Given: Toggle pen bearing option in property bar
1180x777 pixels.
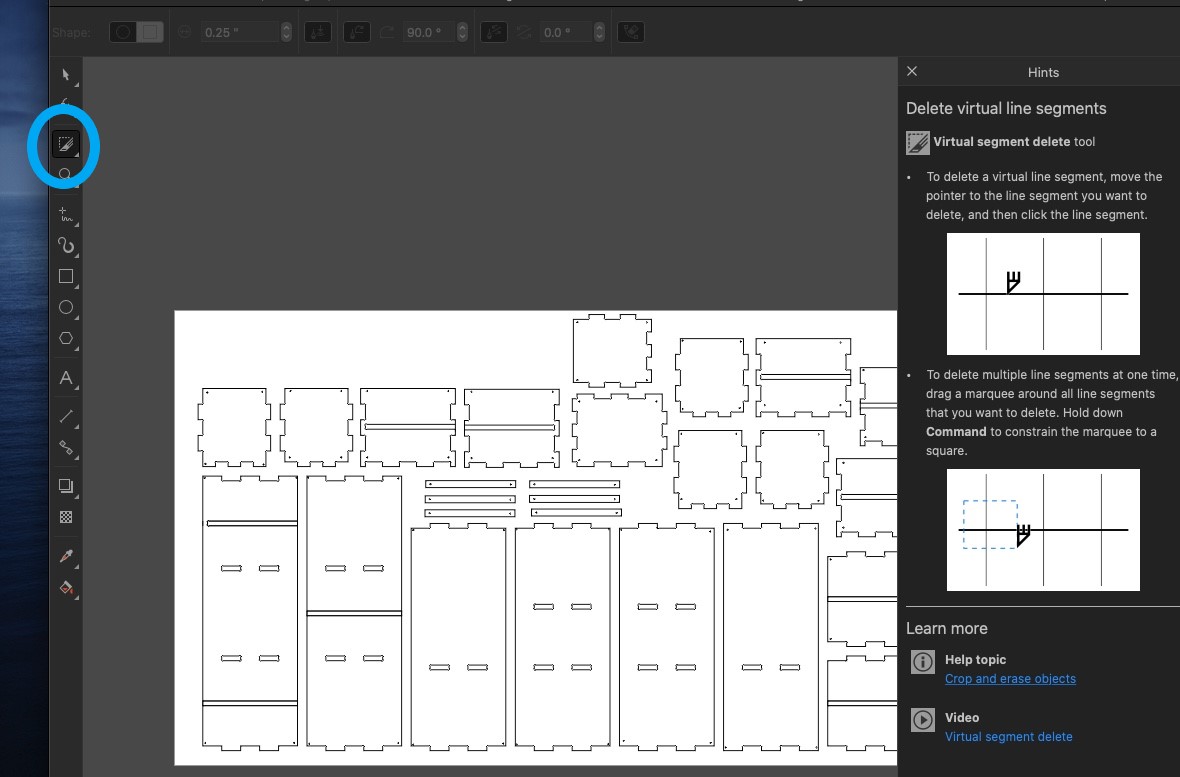Looking at the screenshot, I should coord(494,32).
